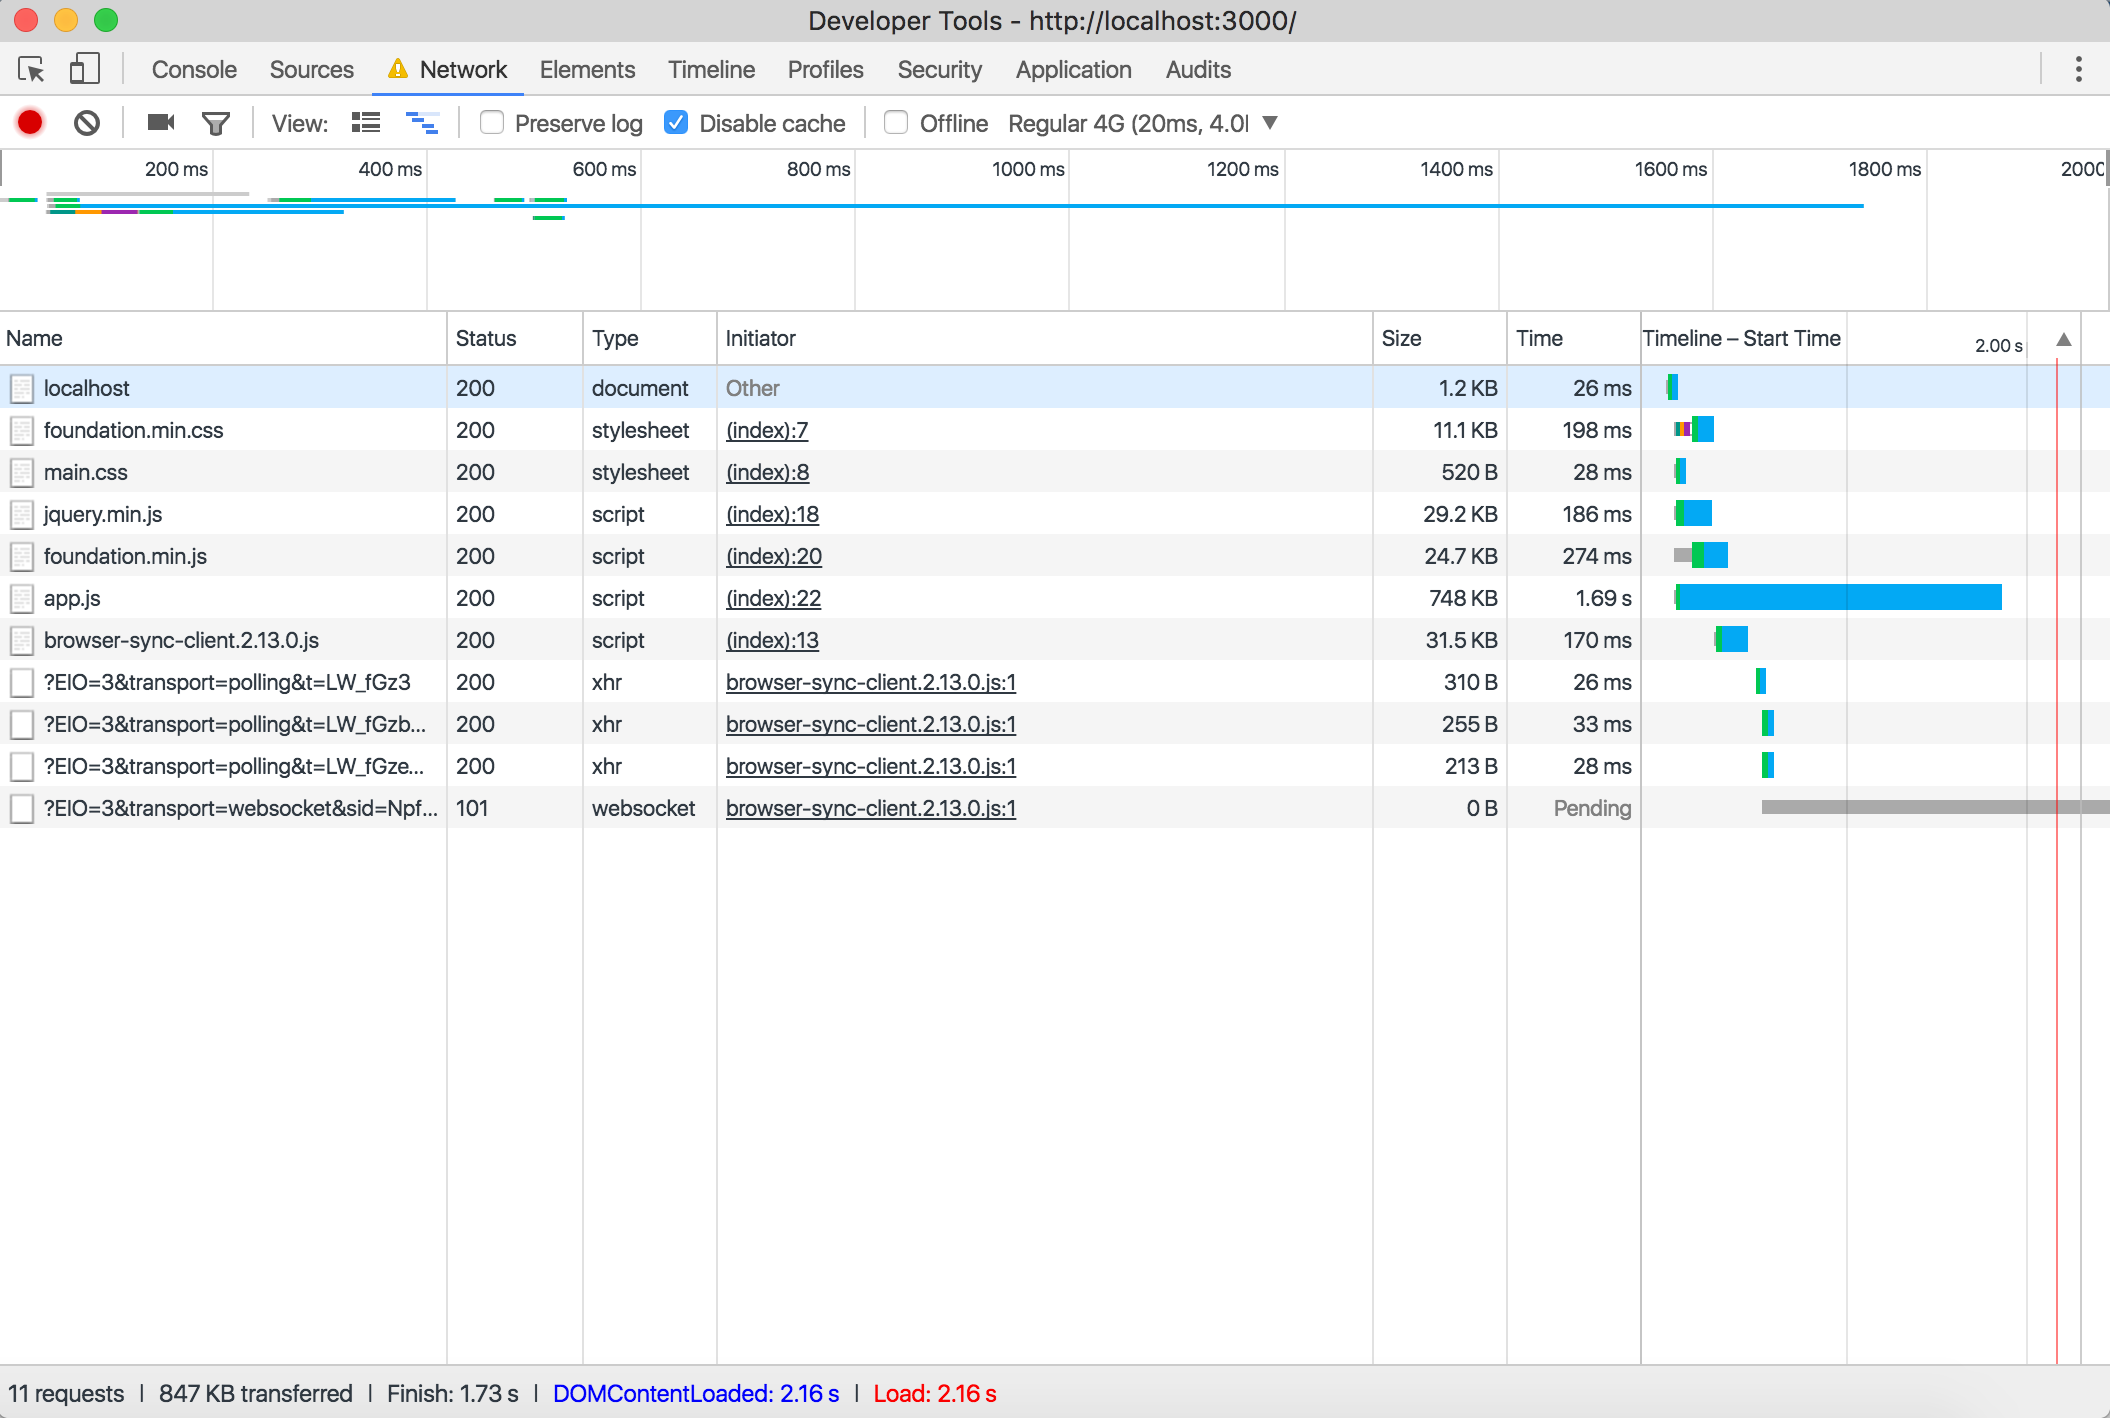Screen dimensions: 2110x1418
Task: Toggle the device toolbar icon
Action: click(84, 69)
